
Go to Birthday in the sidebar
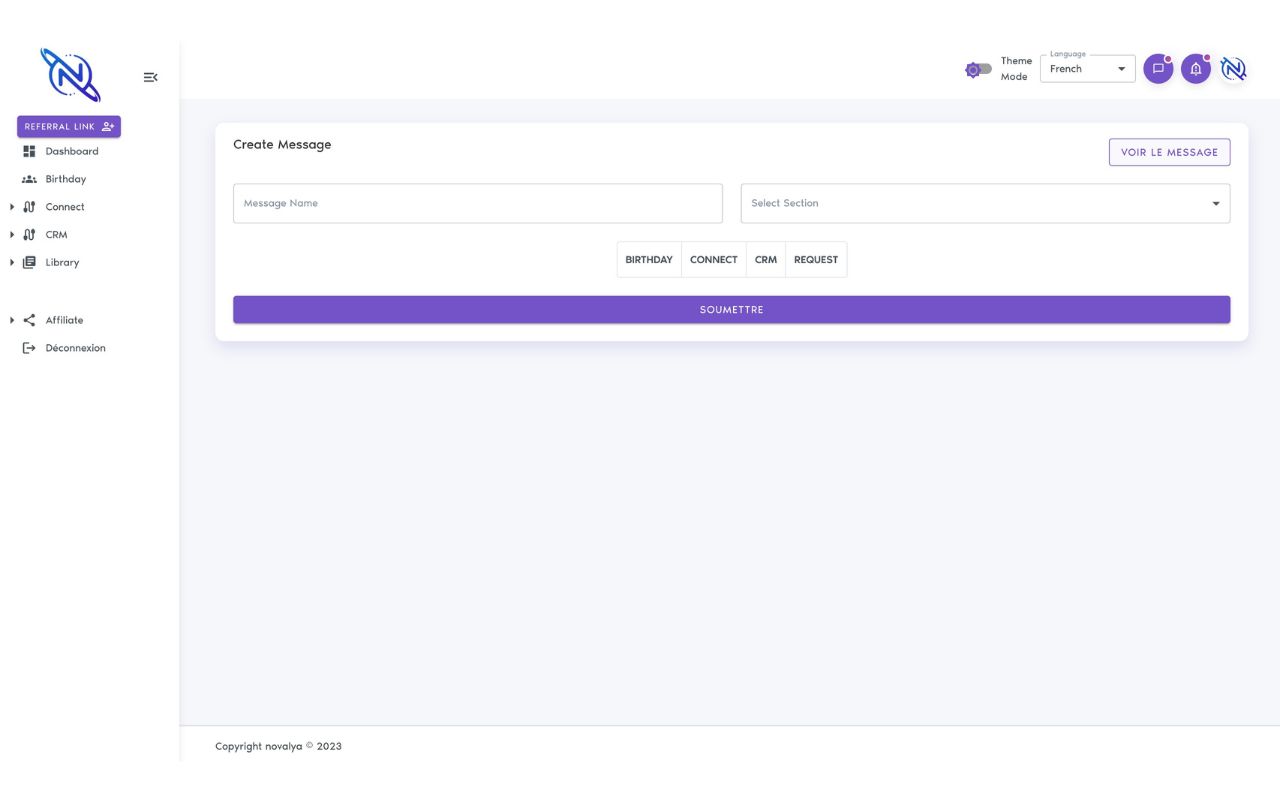(x=66, y=179)
